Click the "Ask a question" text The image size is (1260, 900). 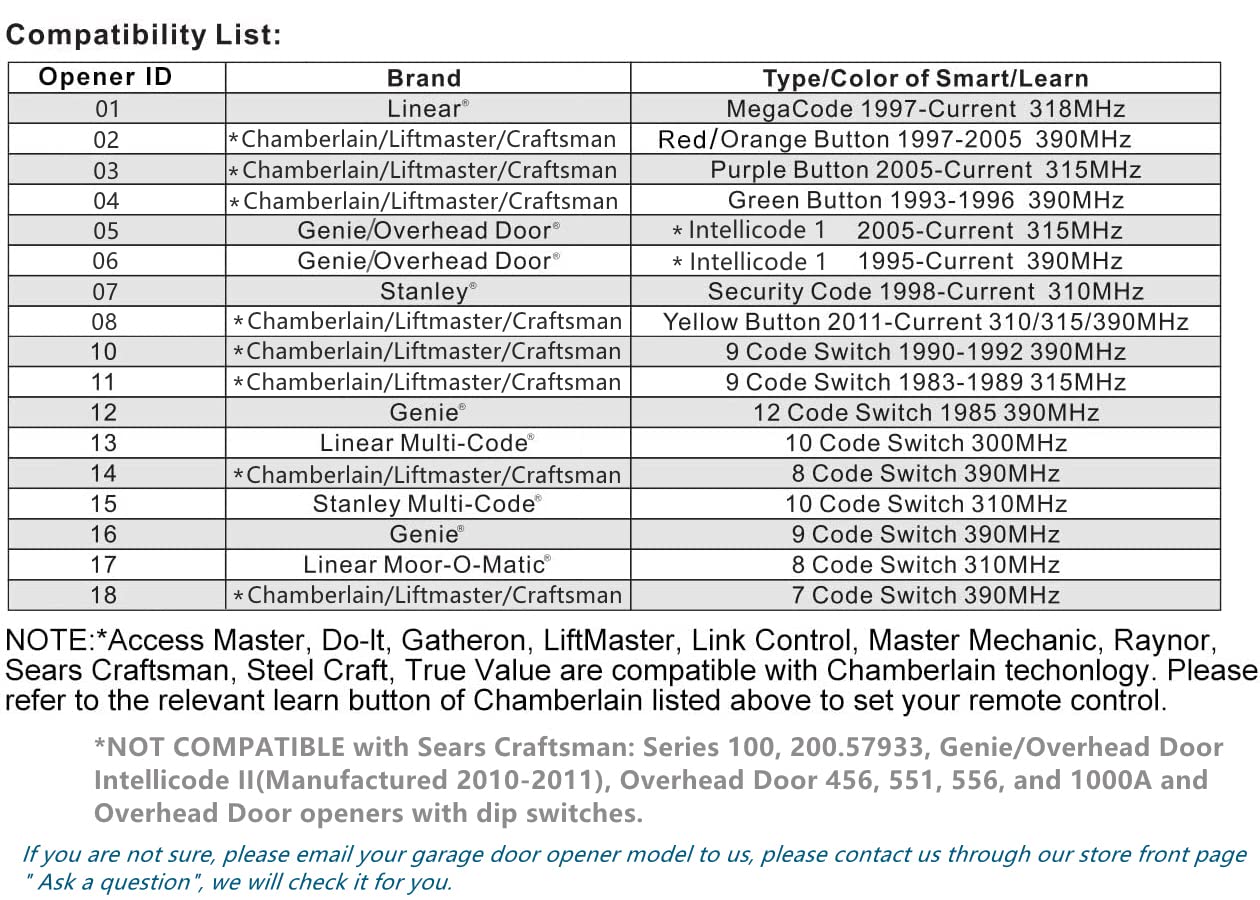coord(112,882)
